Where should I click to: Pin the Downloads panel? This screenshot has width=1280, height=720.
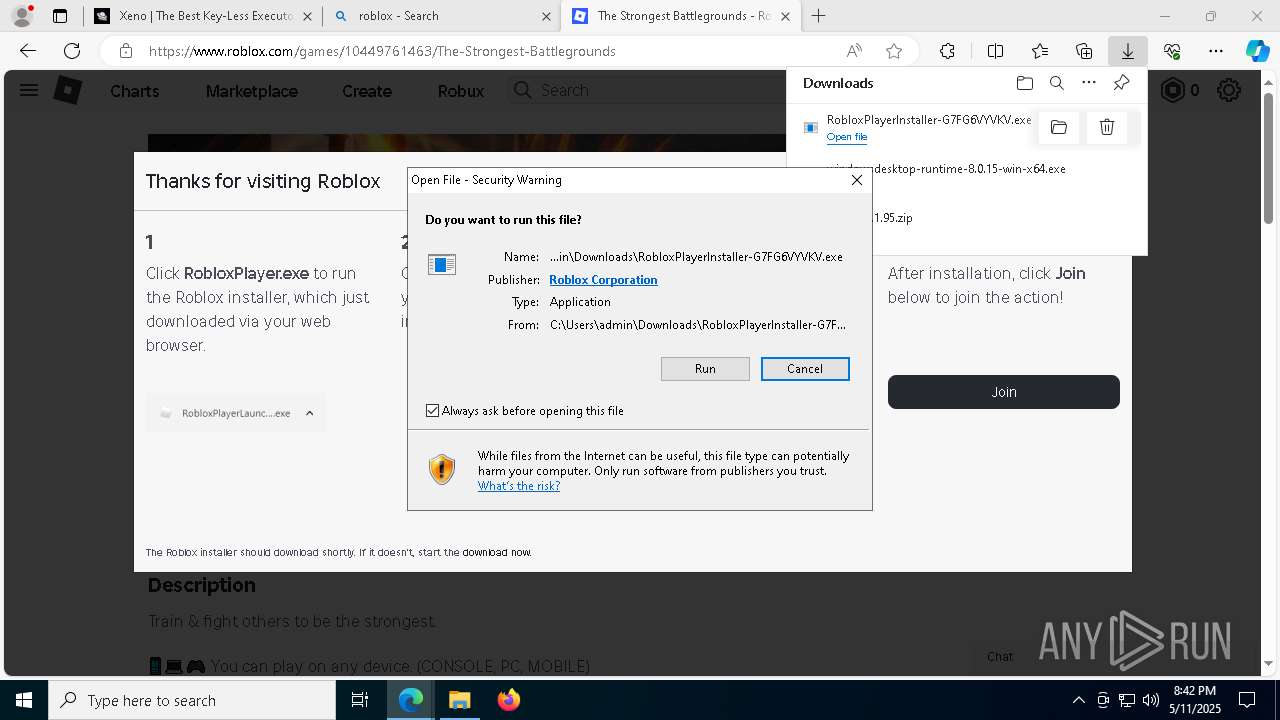pyautogui.click(x=1121, y=83)
